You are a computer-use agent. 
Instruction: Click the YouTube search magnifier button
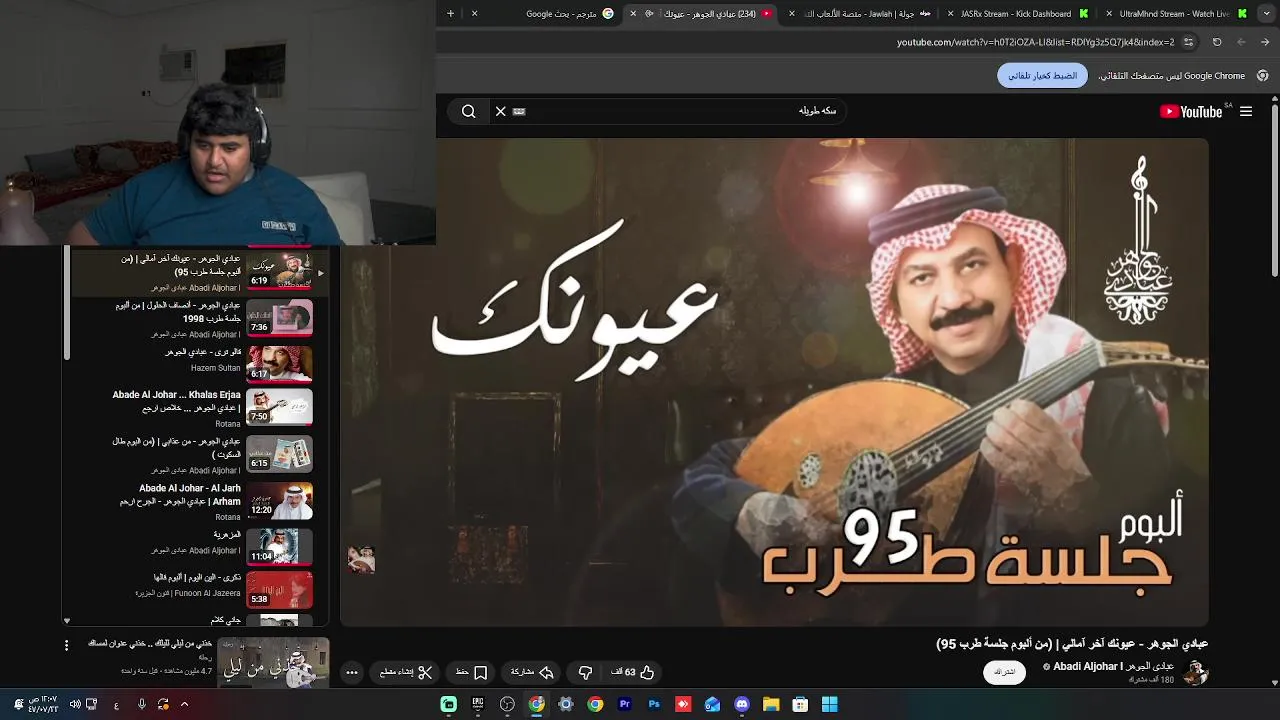[468, 111]
